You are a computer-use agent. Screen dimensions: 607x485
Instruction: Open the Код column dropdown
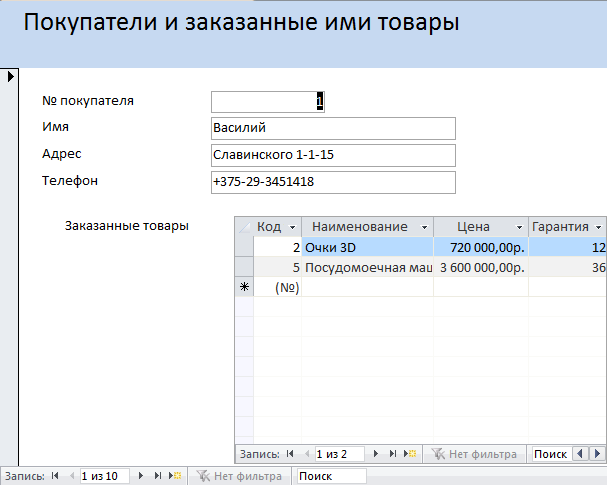point(292,227)
